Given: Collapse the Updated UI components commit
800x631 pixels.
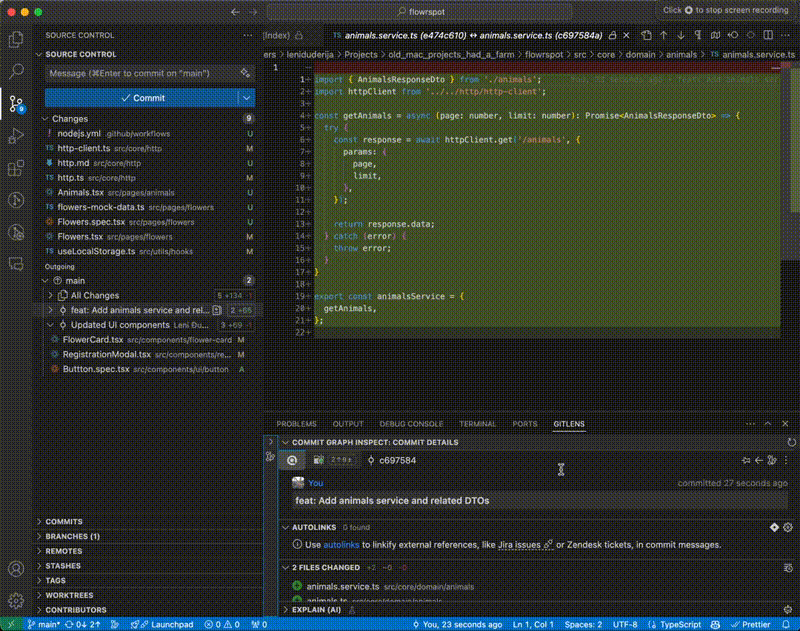Looking at the screenshot, I should (x=51, y=325).
